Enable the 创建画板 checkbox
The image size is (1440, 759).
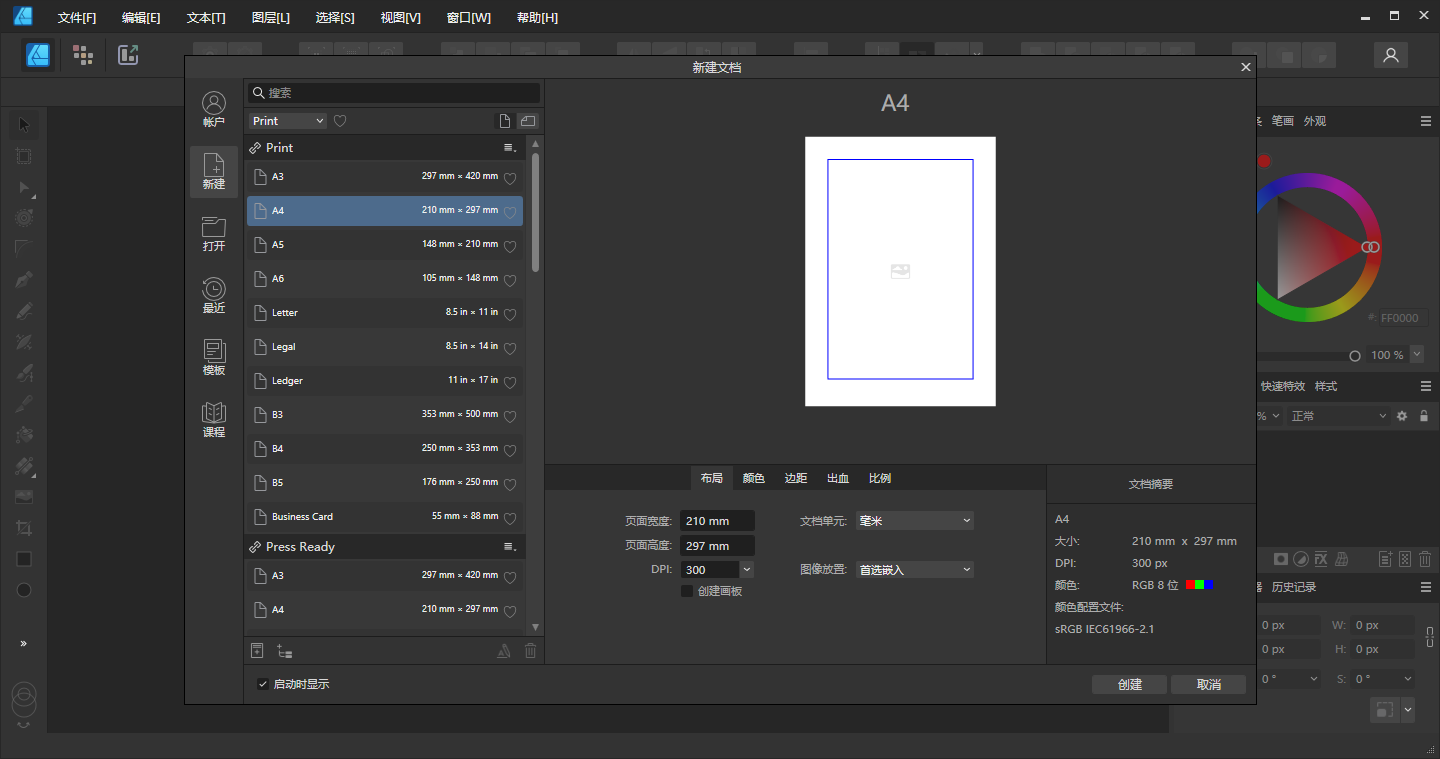[x=687, y=591]
